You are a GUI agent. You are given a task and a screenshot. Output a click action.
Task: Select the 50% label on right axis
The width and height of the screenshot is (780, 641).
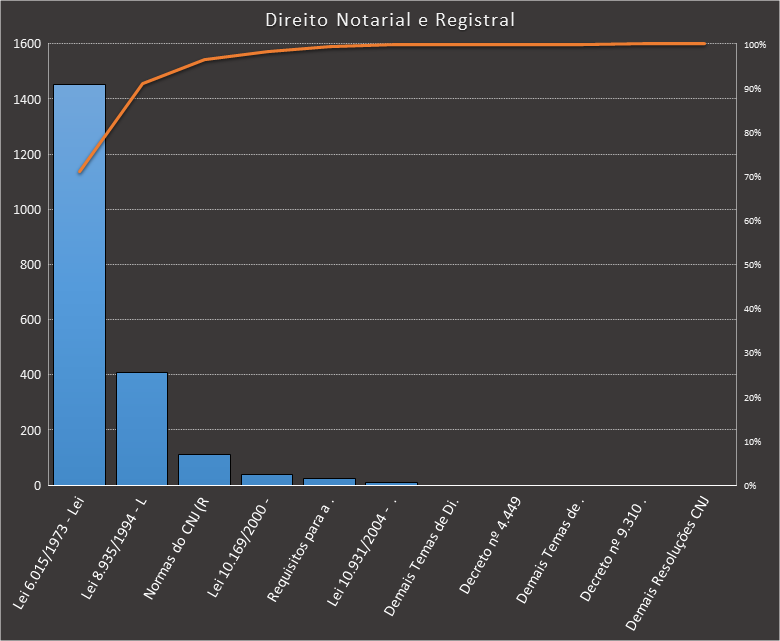[x=753, y=265]
